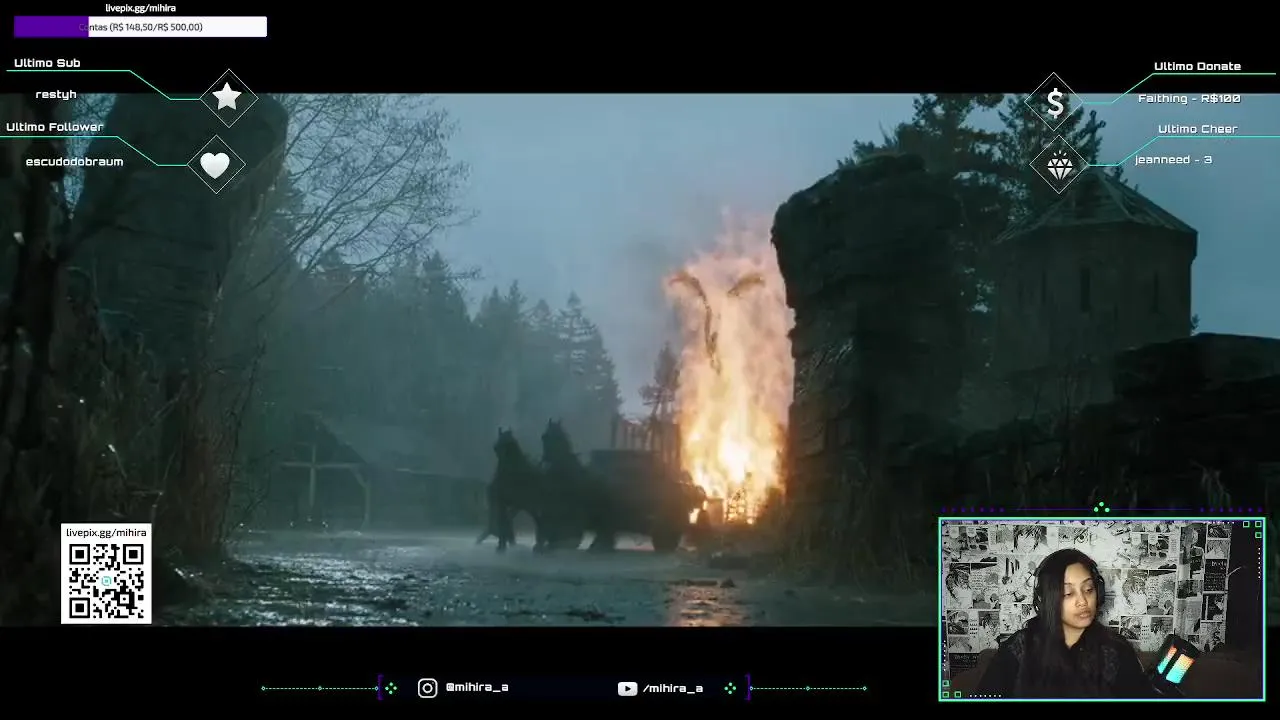Click the YouTube logo icon

[627, 688]
